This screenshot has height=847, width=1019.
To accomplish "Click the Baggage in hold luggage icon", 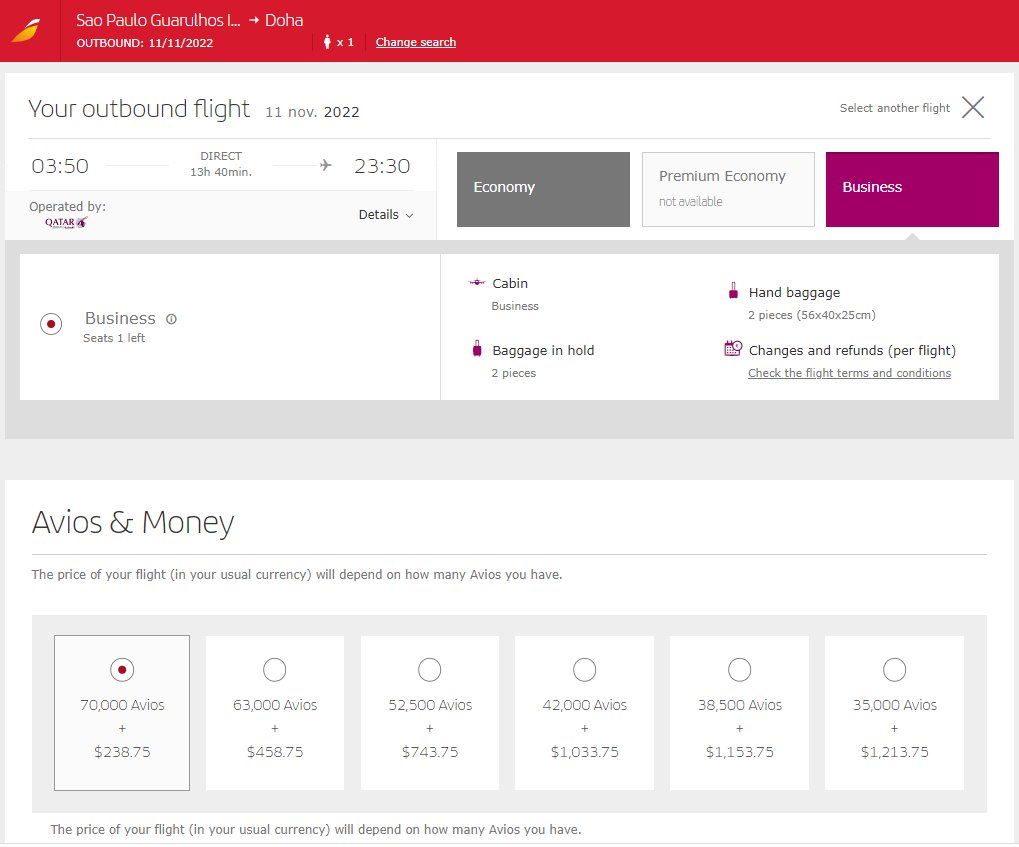I will (x=477, y=348).
